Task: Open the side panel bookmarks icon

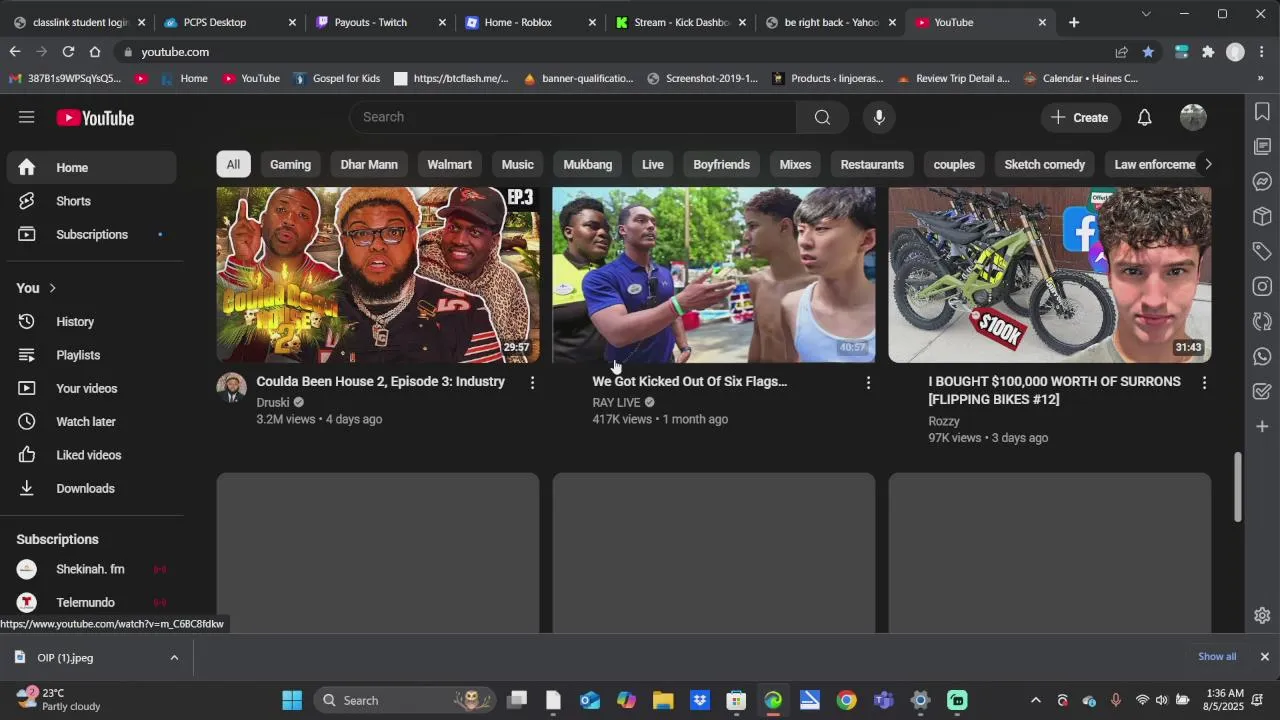Action: 1262,111
